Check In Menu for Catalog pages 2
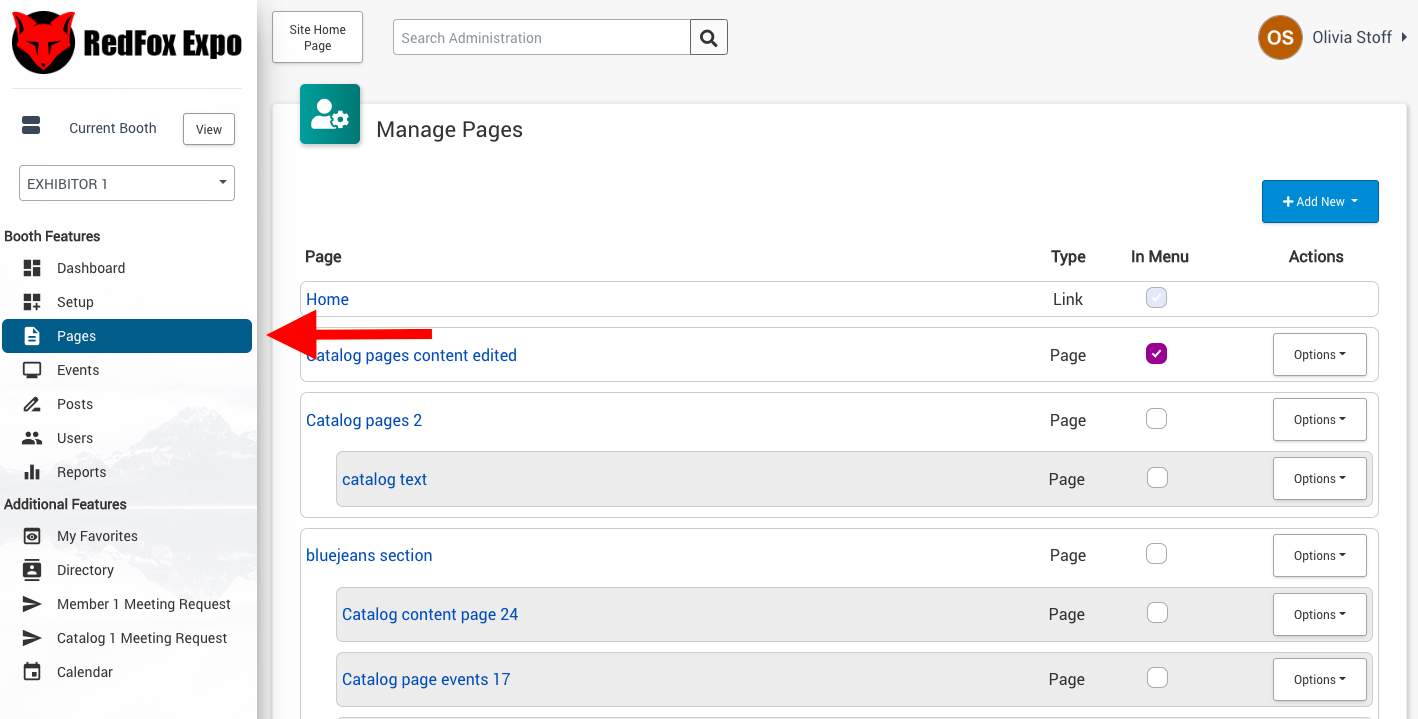Screen dimensions: 1418x719 coord(1156,418)
